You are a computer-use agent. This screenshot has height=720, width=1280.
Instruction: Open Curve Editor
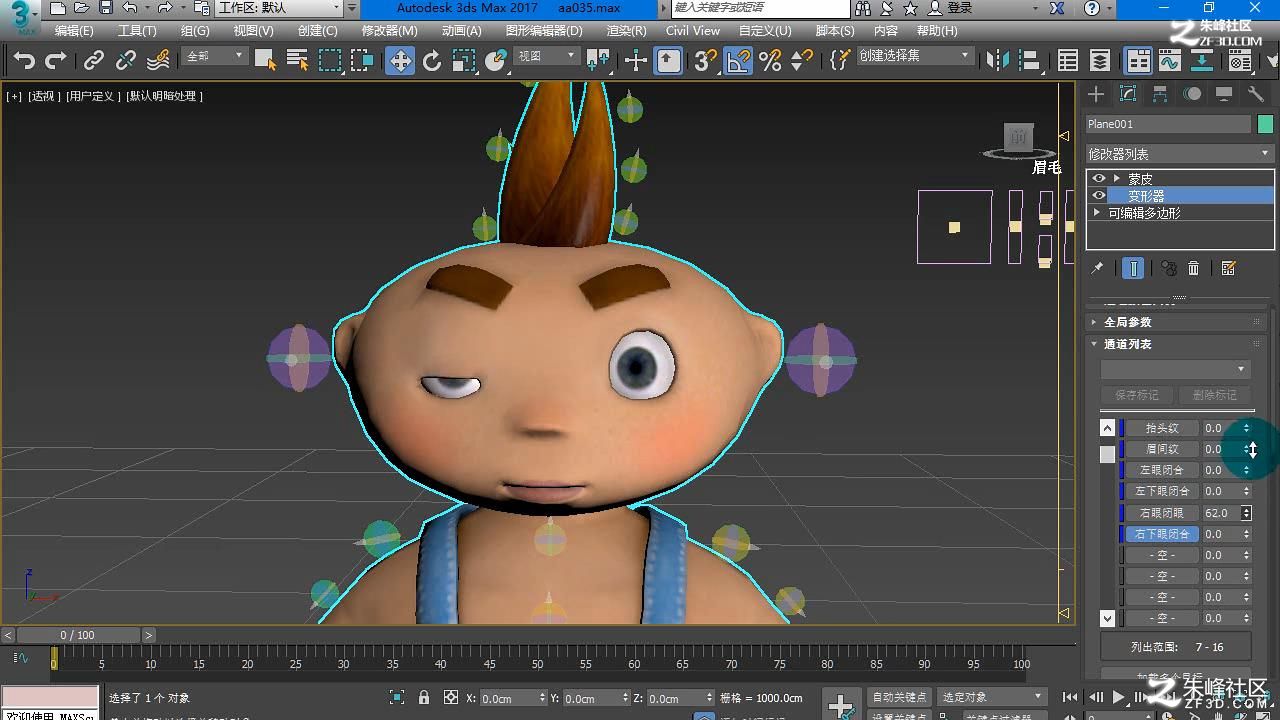click(1170, 61)
